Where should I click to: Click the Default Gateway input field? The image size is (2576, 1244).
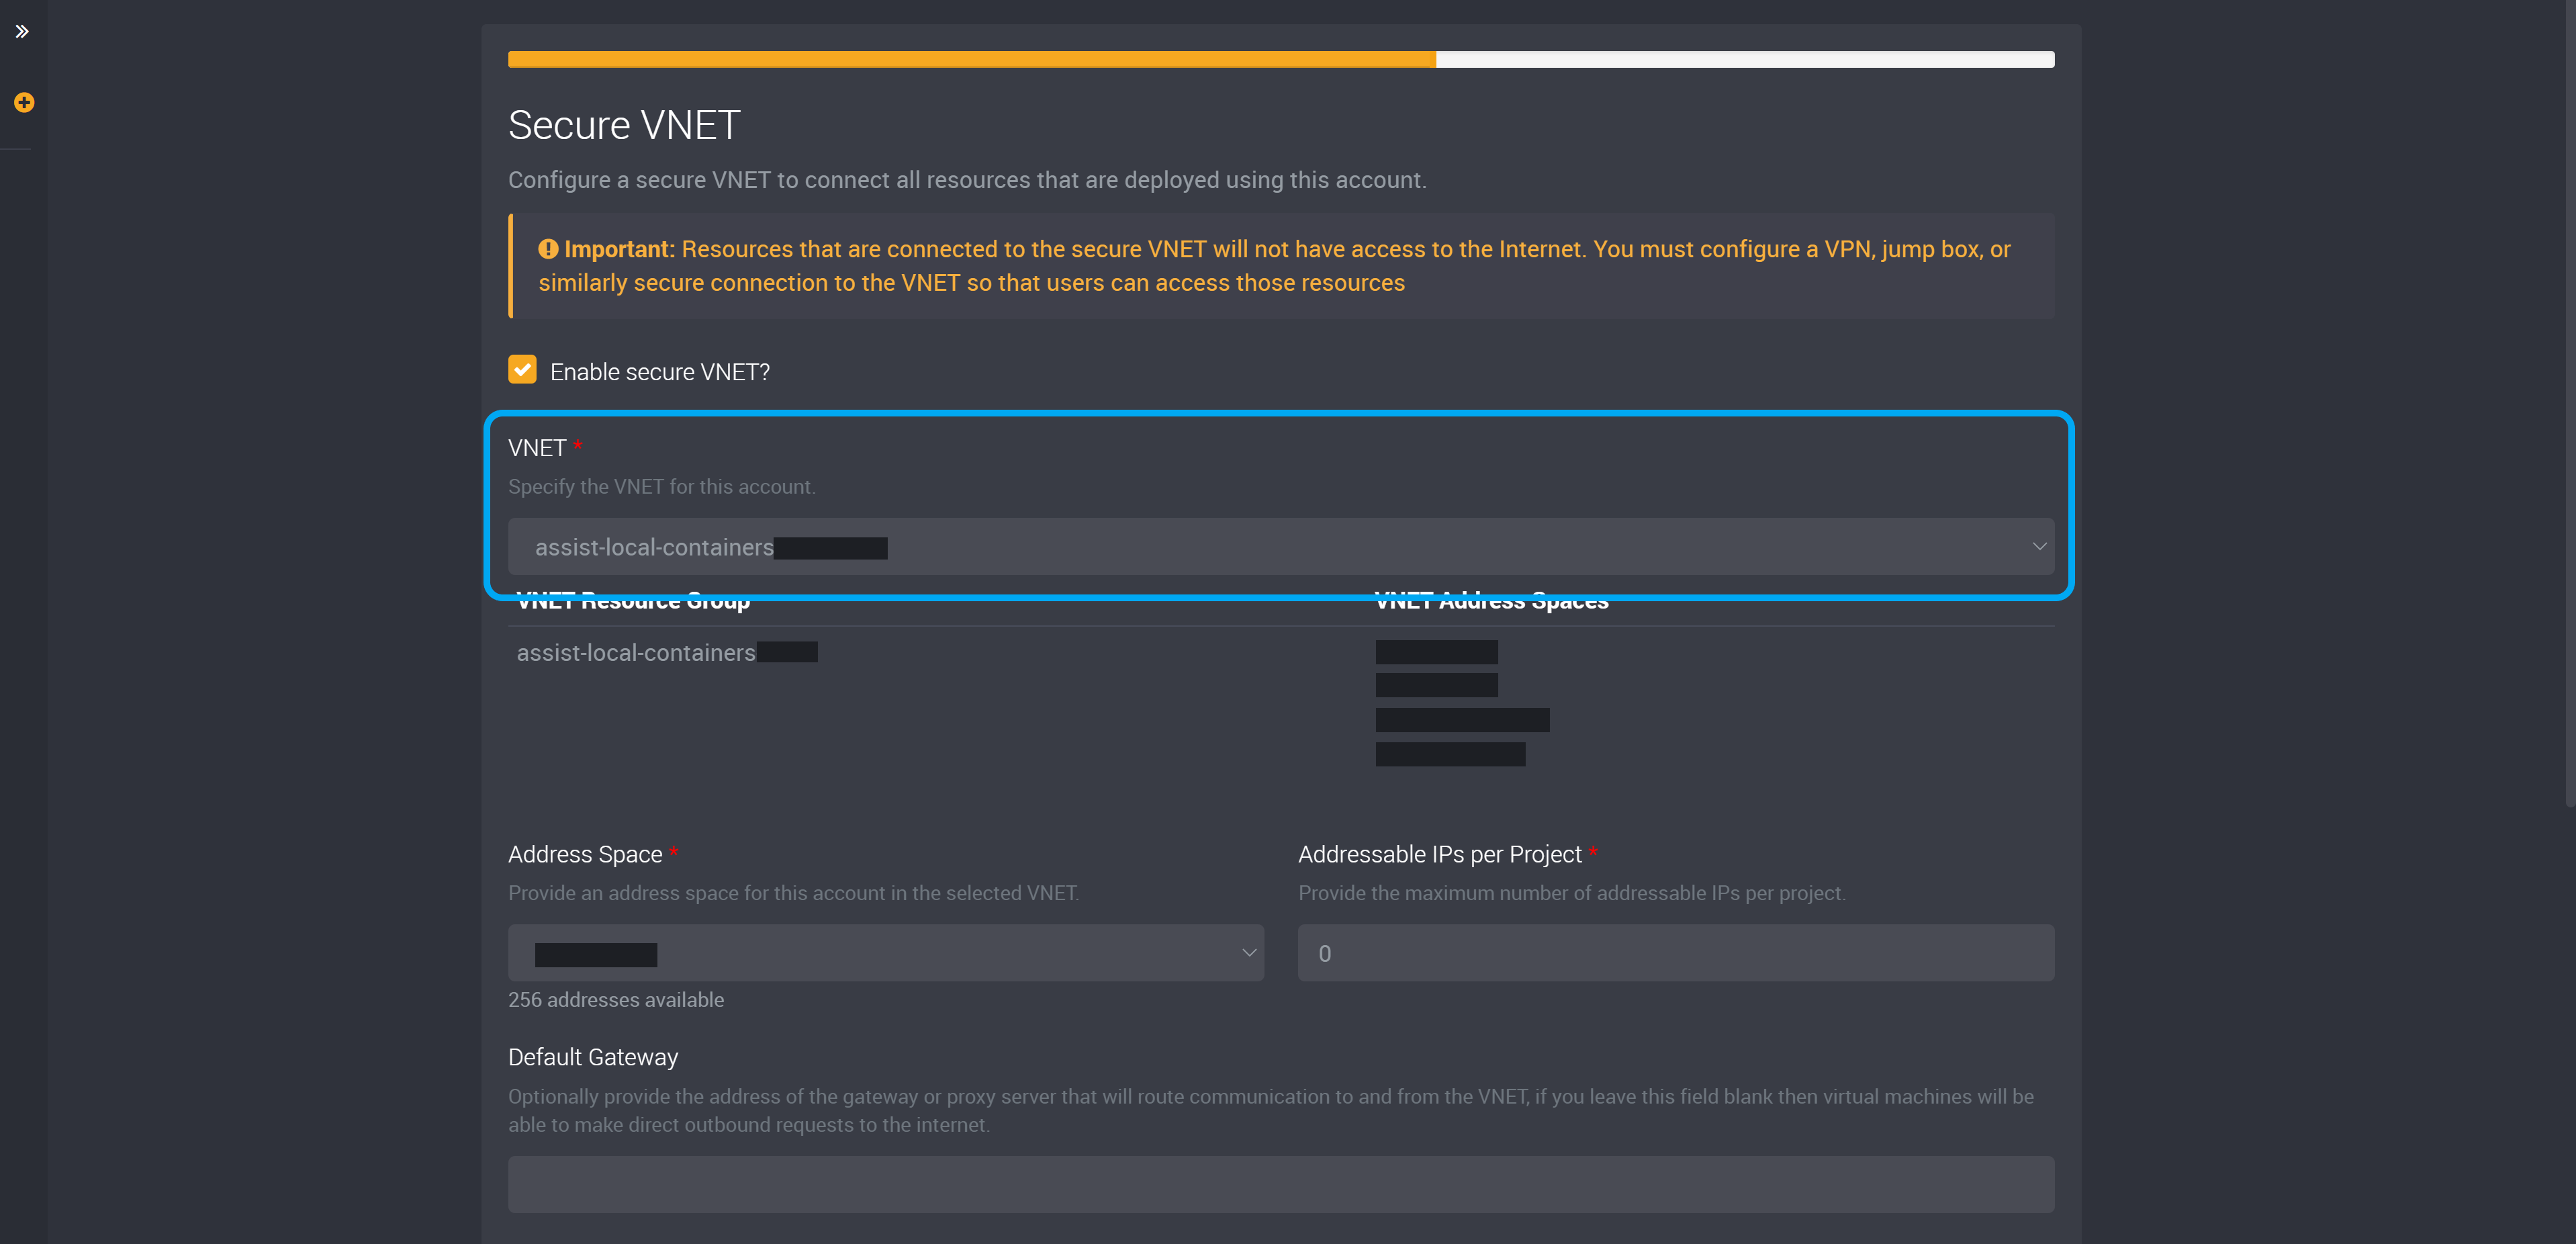[x=1280, y=1184]
